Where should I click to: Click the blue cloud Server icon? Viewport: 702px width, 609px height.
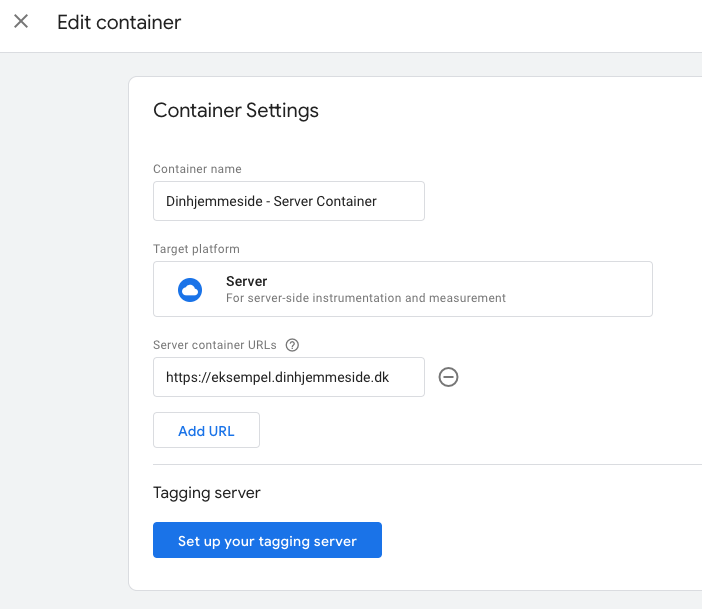[190, 290]
